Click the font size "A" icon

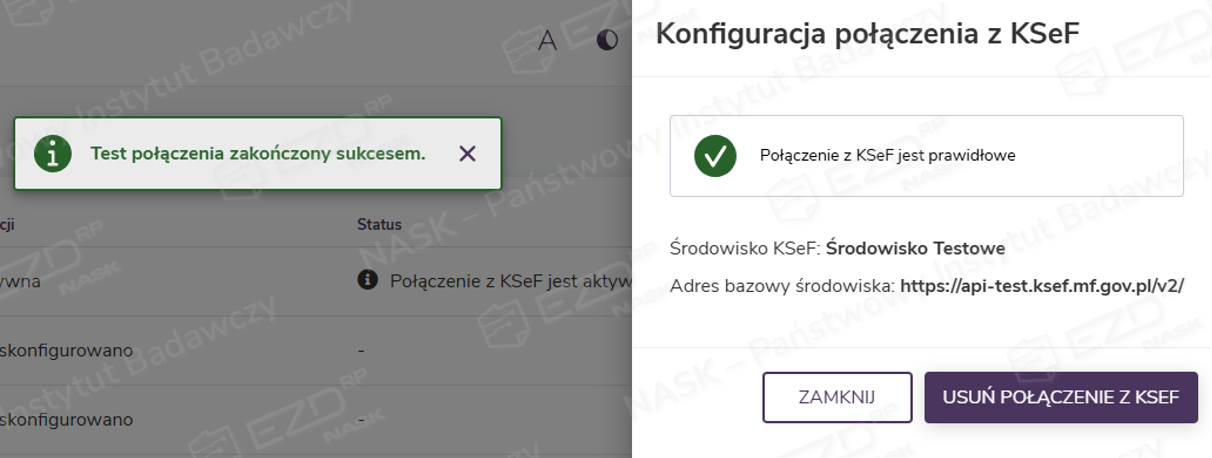point(547,40)
